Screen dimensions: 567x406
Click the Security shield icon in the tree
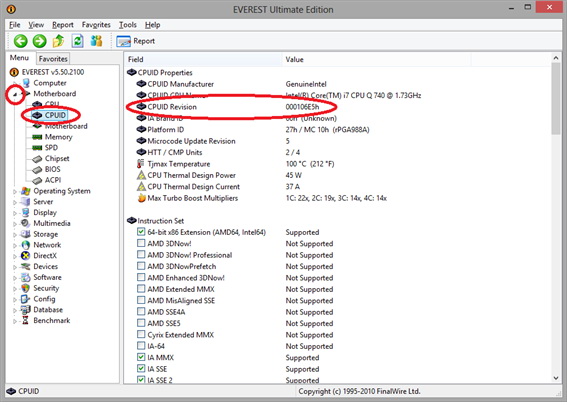[25, 288]
